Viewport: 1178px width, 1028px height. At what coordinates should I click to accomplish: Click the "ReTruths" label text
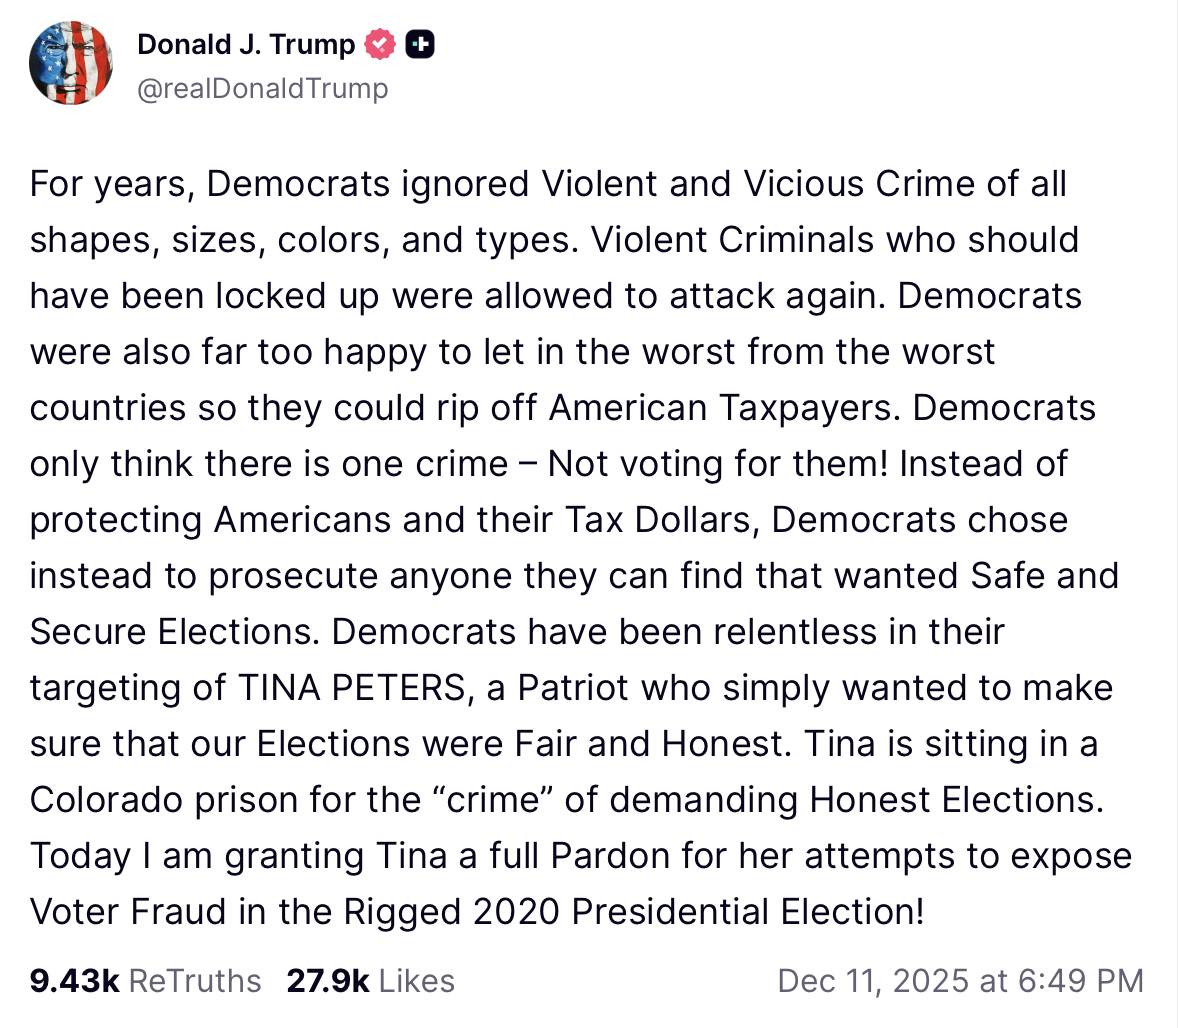coord(196,981)
